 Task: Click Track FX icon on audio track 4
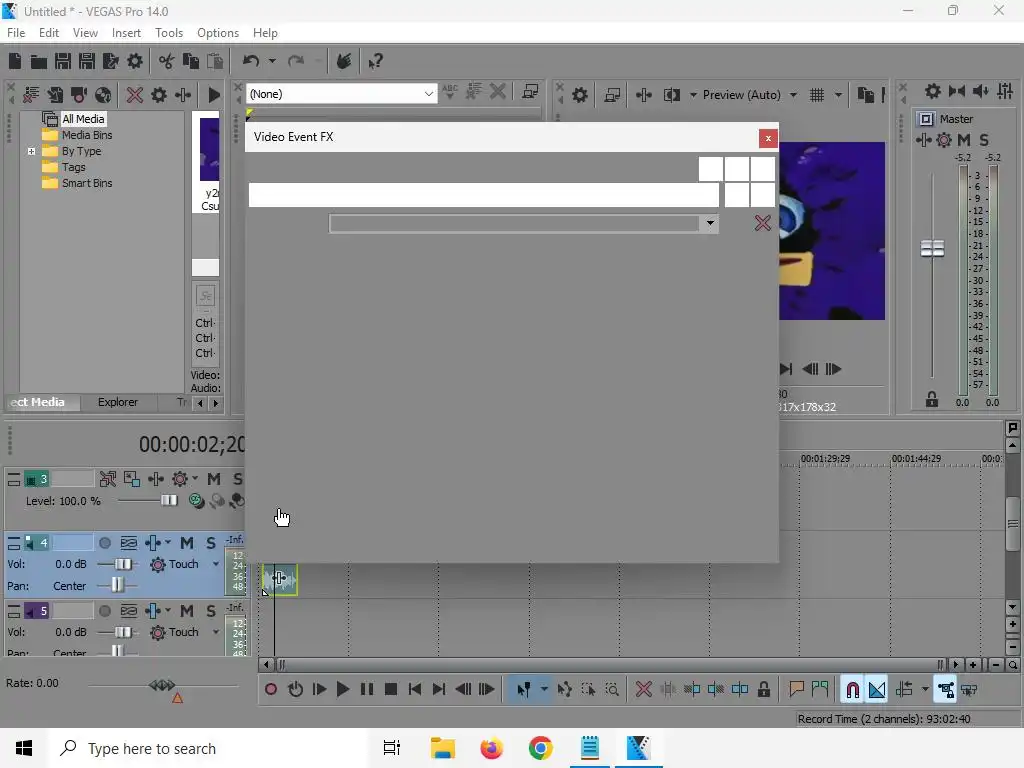[x=153, y=543]
